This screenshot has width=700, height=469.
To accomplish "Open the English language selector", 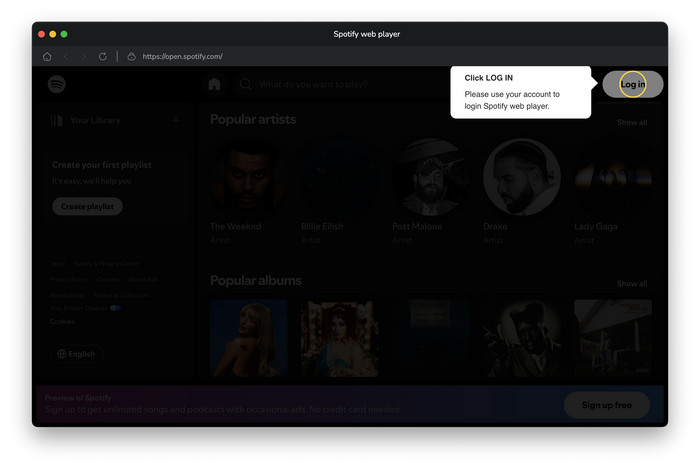I will [76, 354].
